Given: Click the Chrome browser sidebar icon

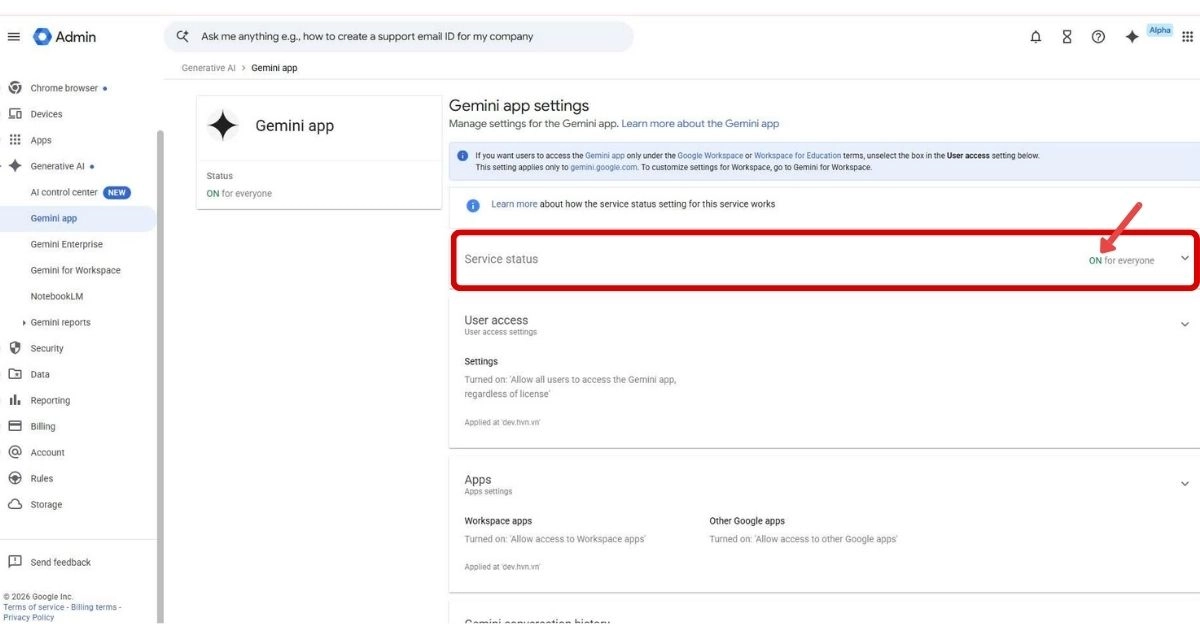Looking at the screenshot, I should pyautogui.click(x=15, y=88).
